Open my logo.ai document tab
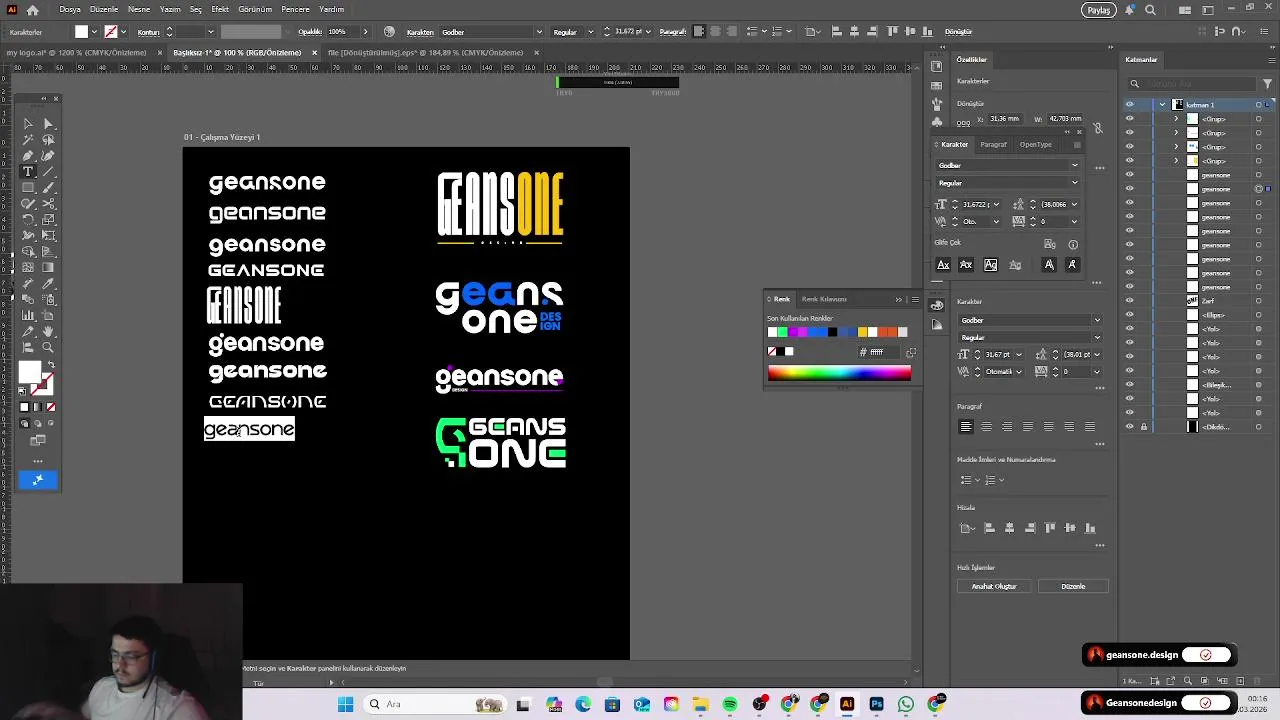 [76, 52]
